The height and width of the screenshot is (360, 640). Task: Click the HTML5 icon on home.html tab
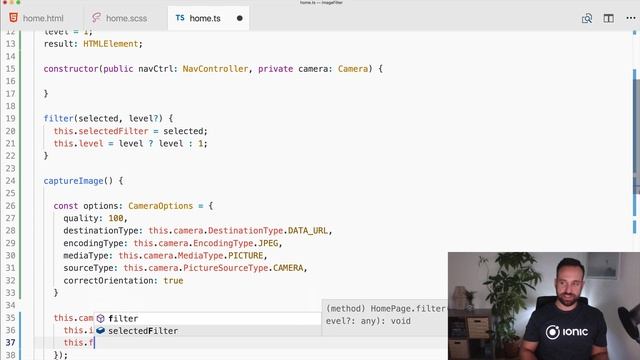(13, 18)
